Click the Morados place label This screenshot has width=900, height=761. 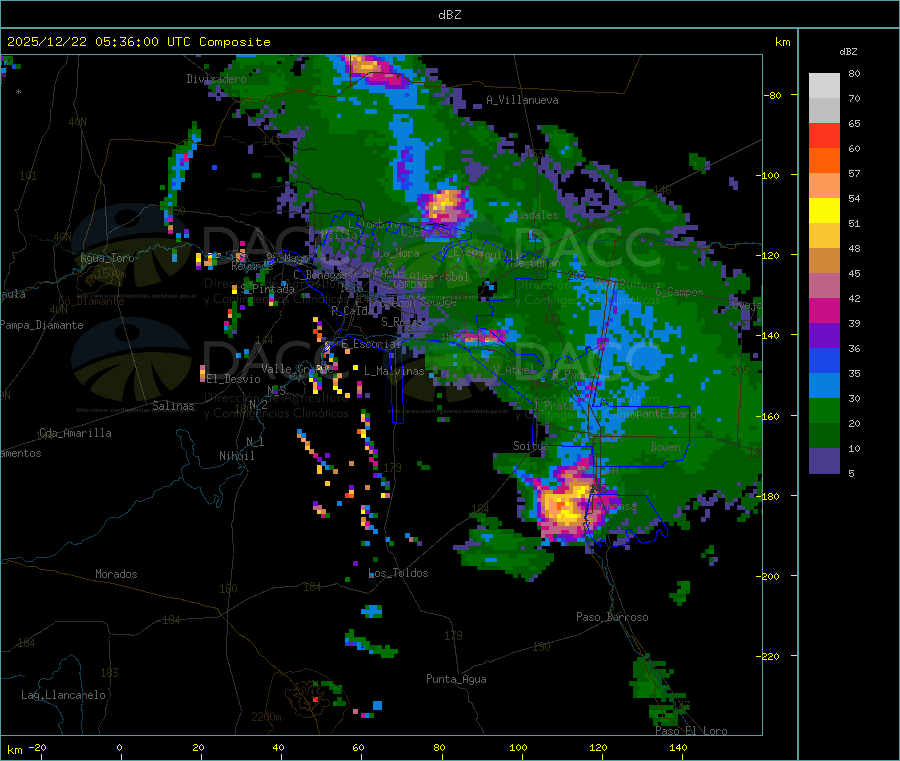coord(116,574)
